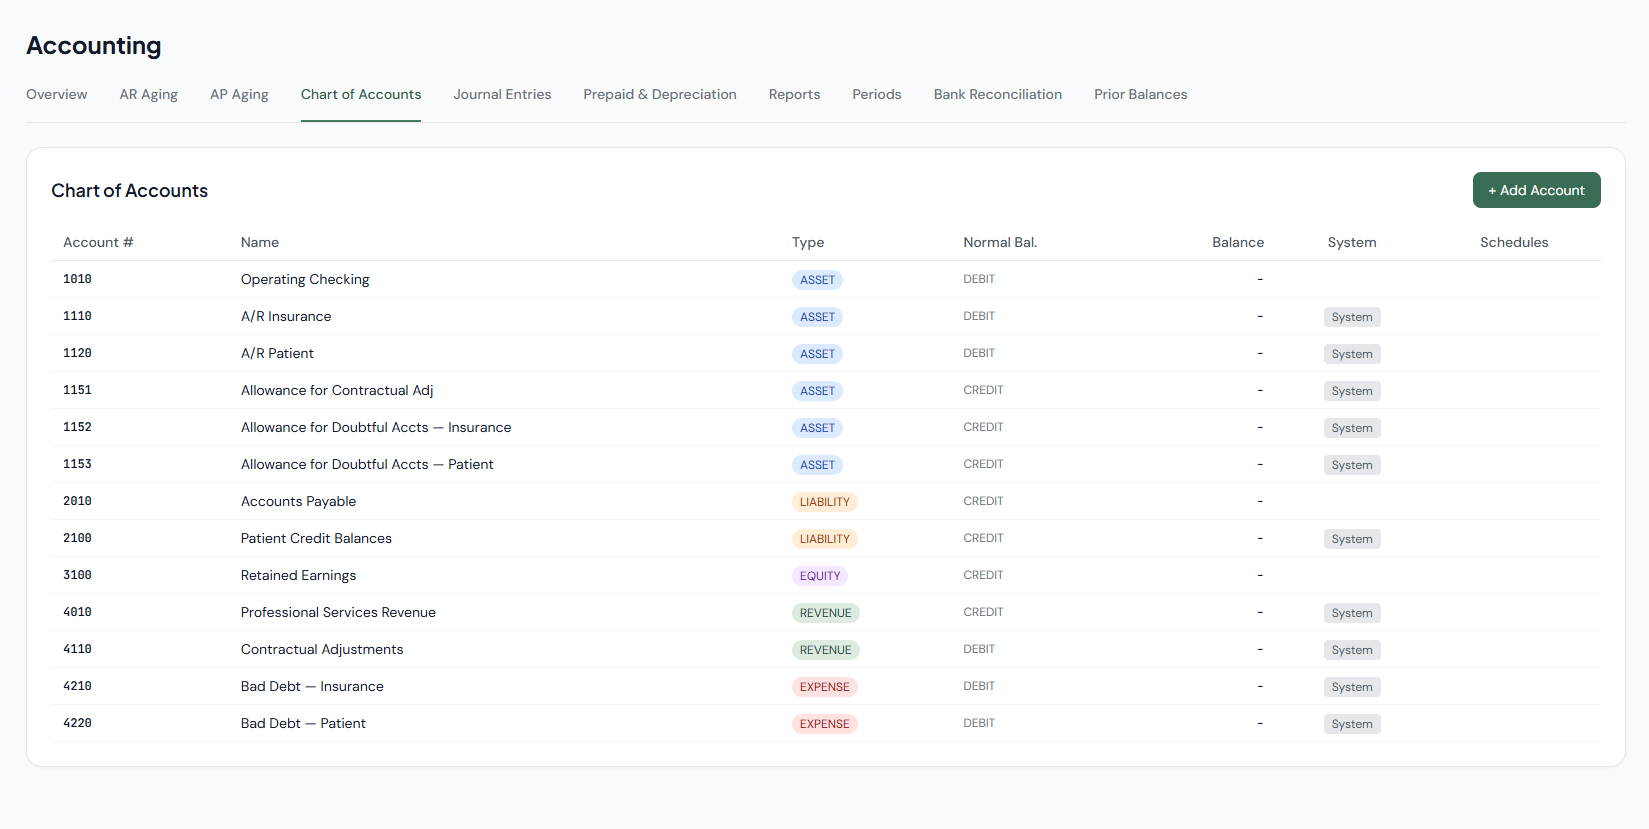Image resolution: width=1649 pixels, height=829 pixels.
Task: Select Allowance for Contractual Adj row name
Action: coord(337,390)
